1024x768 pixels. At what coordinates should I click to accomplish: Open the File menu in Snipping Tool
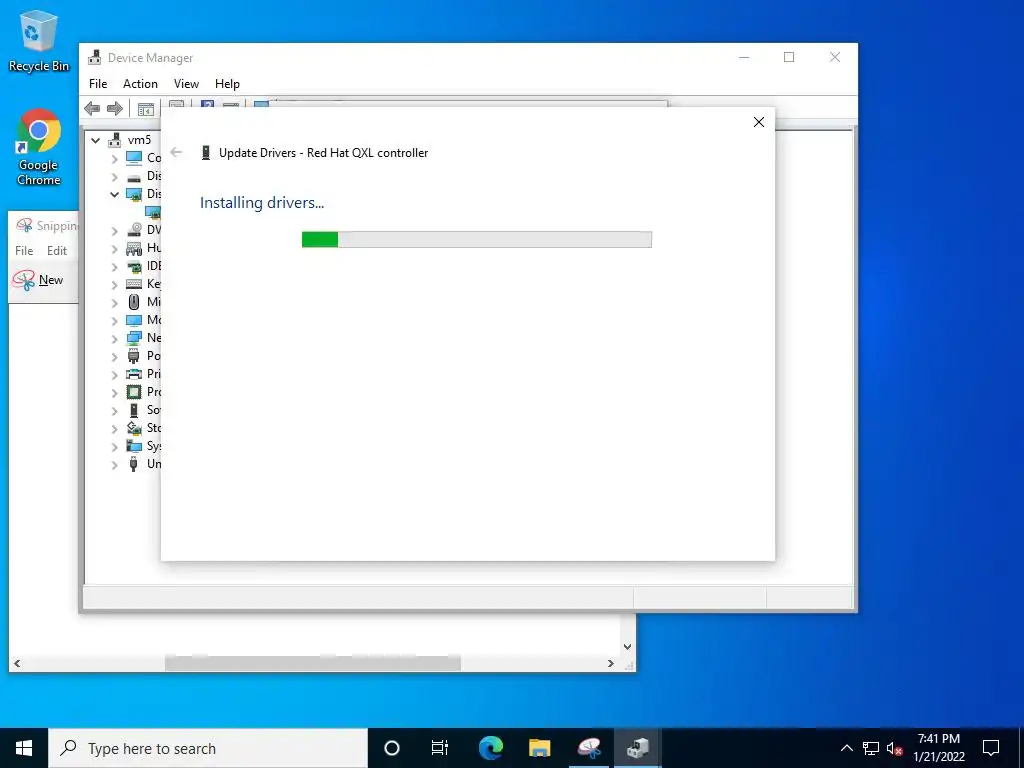pyautogui.click(x=24, y=251)
